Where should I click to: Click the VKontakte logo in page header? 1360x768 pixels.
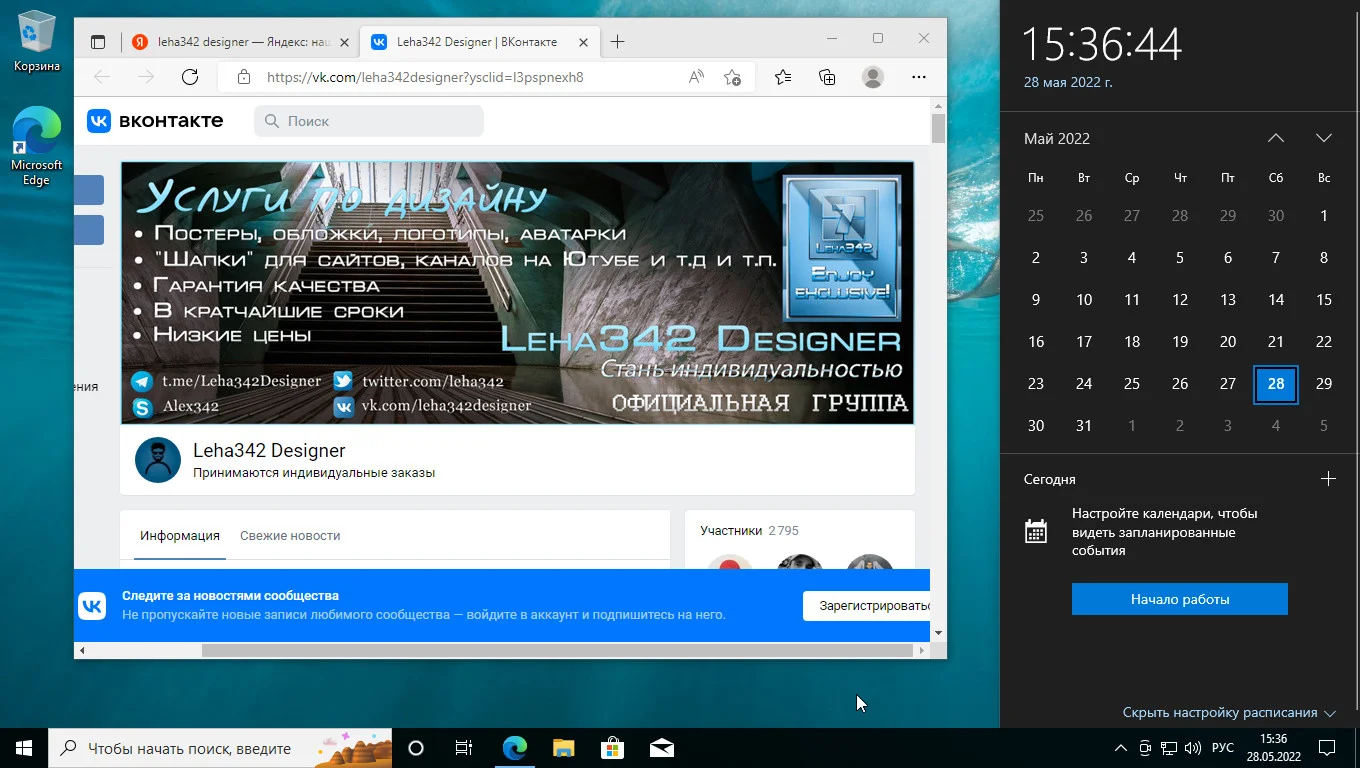coord(155,121)
